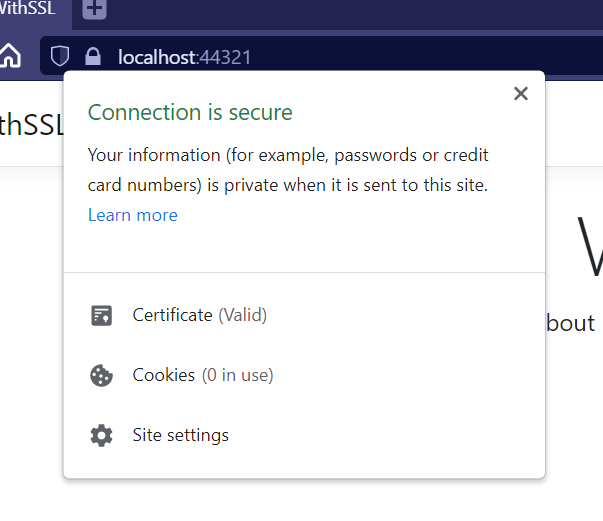Screen dimensions: 603x521
Task: Click the padlock site information icon
Action: 93,56
